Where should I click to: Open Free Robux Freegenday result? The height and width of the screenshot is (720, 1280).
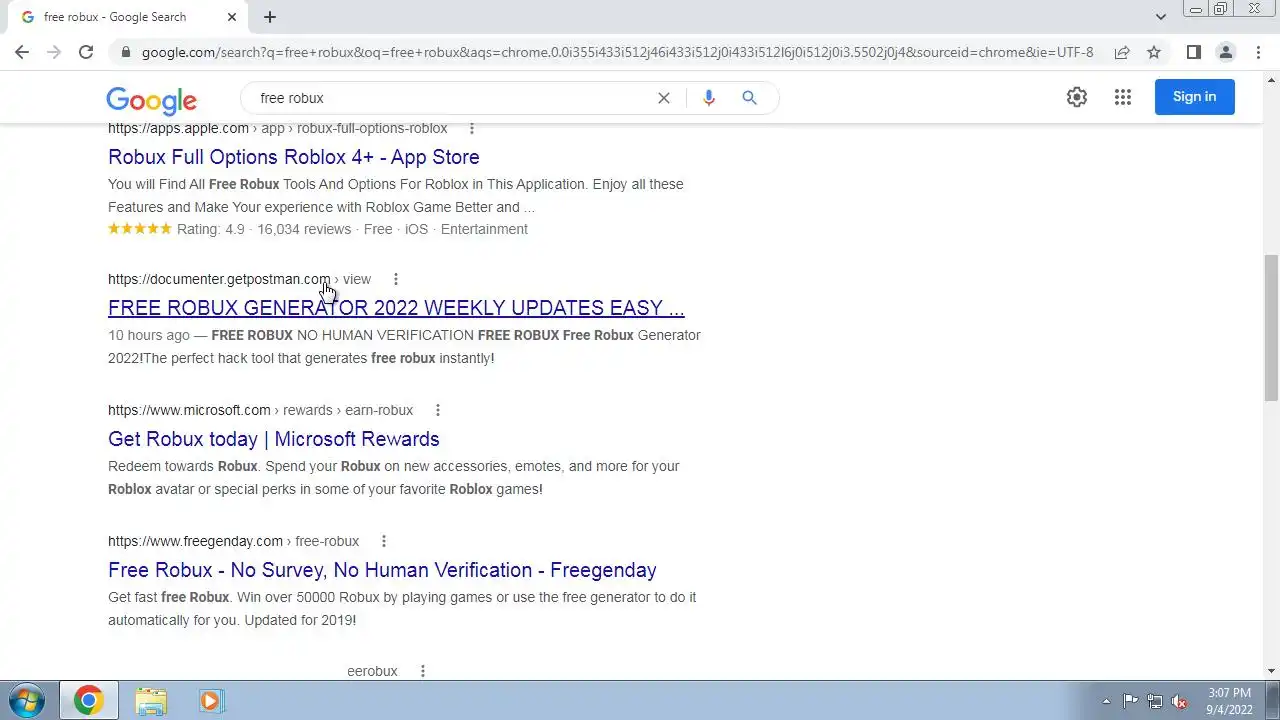pos(382,570)
